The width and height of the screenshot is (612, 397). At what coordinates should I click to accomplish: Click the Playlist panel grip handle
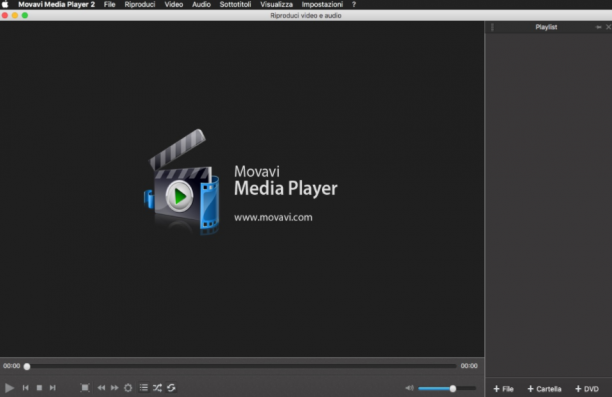(492, 27)
